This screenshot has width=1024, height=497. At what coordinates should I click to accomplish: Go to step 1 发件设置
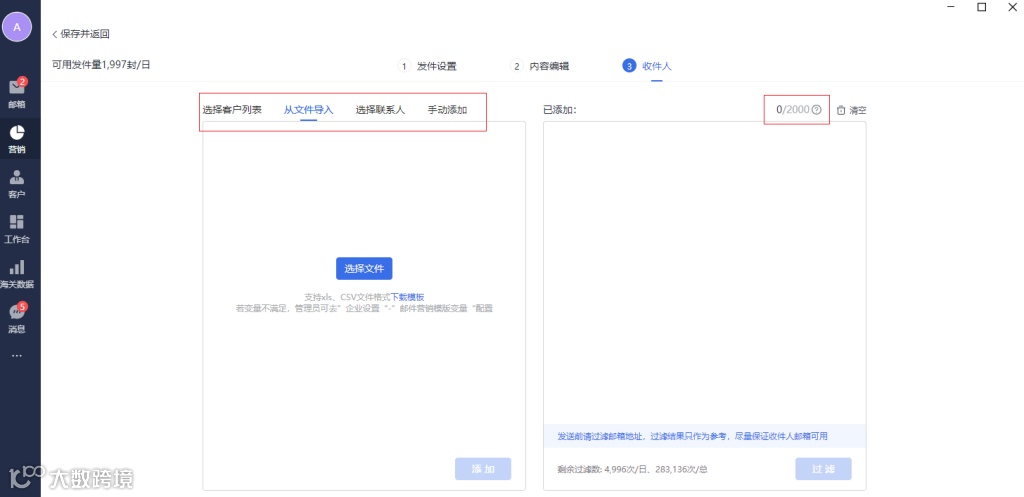pos(427,66)
